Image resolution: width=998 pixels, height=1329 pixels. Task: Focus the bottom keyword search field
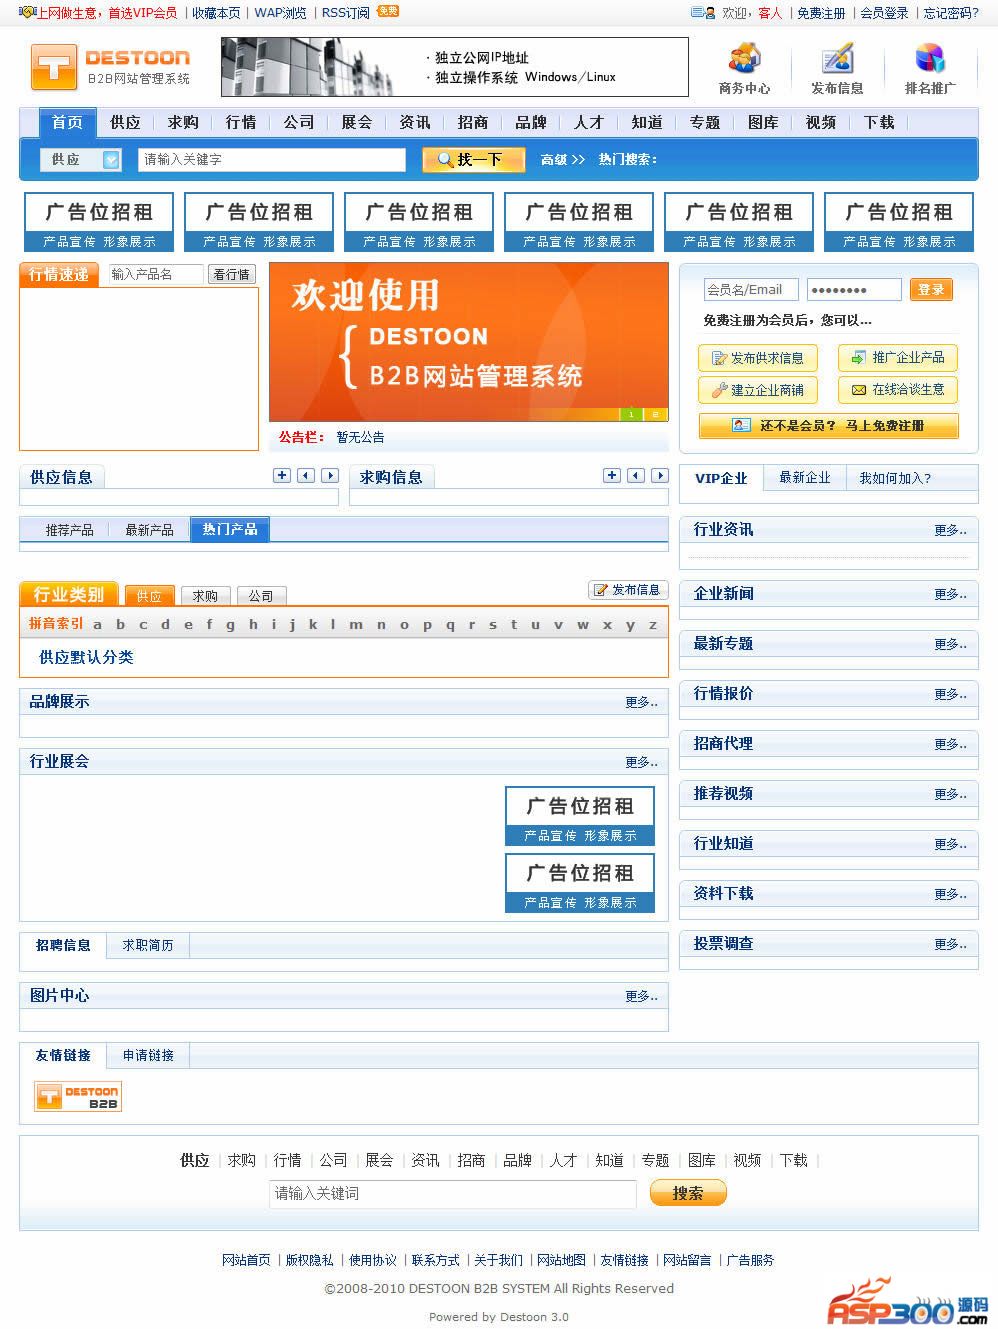453,1193
